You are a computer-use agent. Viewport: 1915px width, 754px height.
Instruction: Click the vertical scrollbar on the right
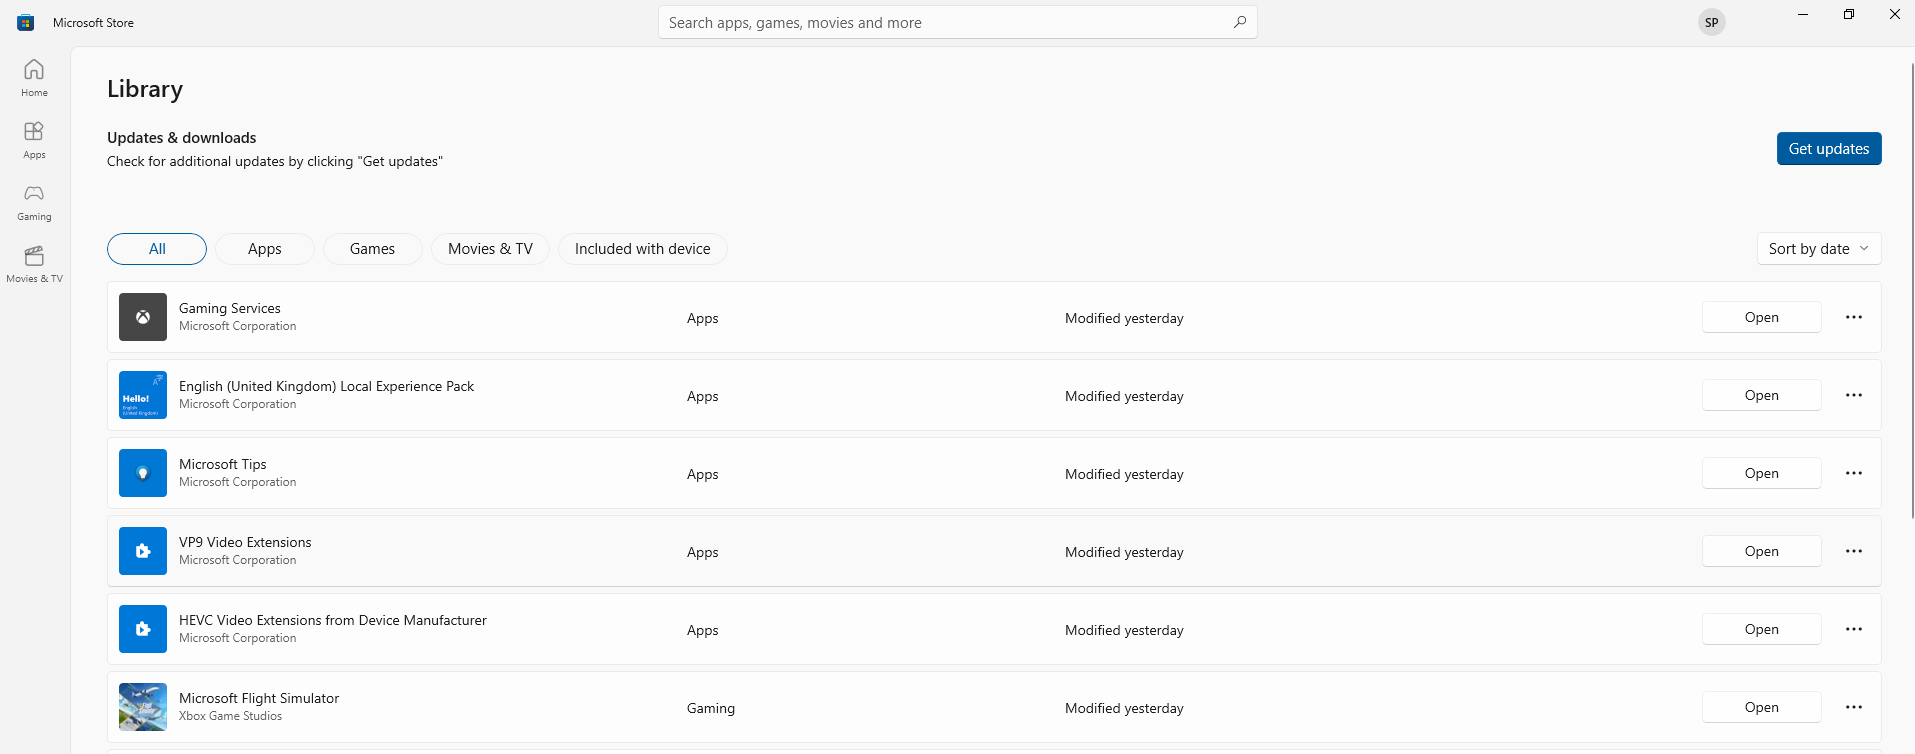coord(1911,290)
